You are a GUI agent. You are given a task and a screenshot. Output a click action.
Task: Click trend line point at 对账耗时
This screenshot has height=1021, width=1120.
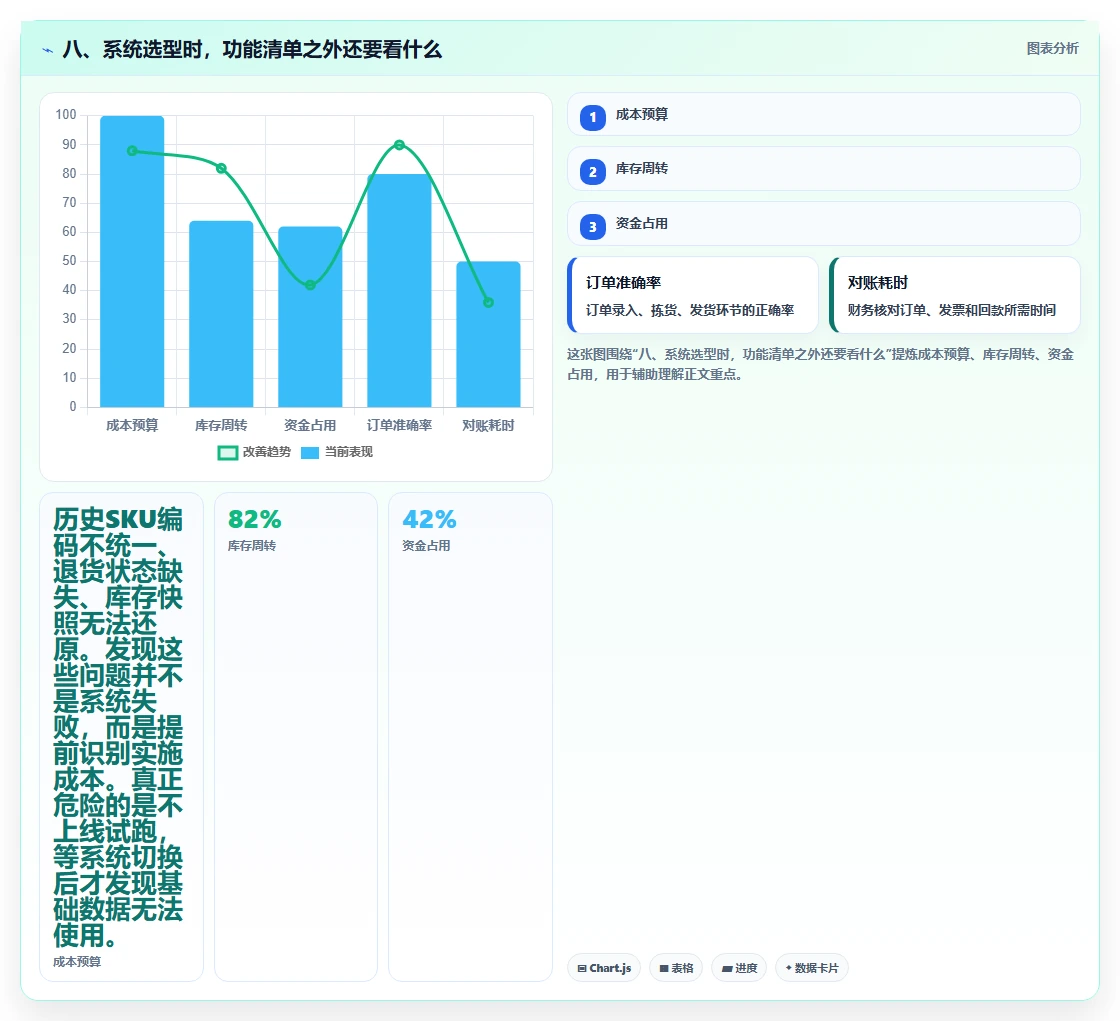(489, 302)
